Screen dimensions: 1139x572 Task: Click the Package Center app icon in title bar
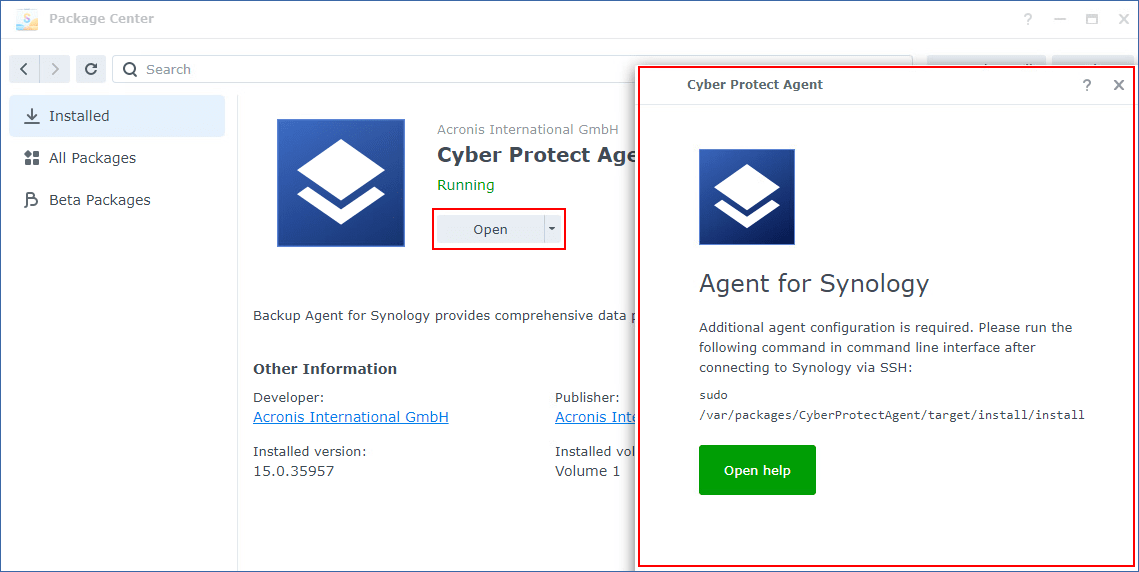[x=27, y=19]
